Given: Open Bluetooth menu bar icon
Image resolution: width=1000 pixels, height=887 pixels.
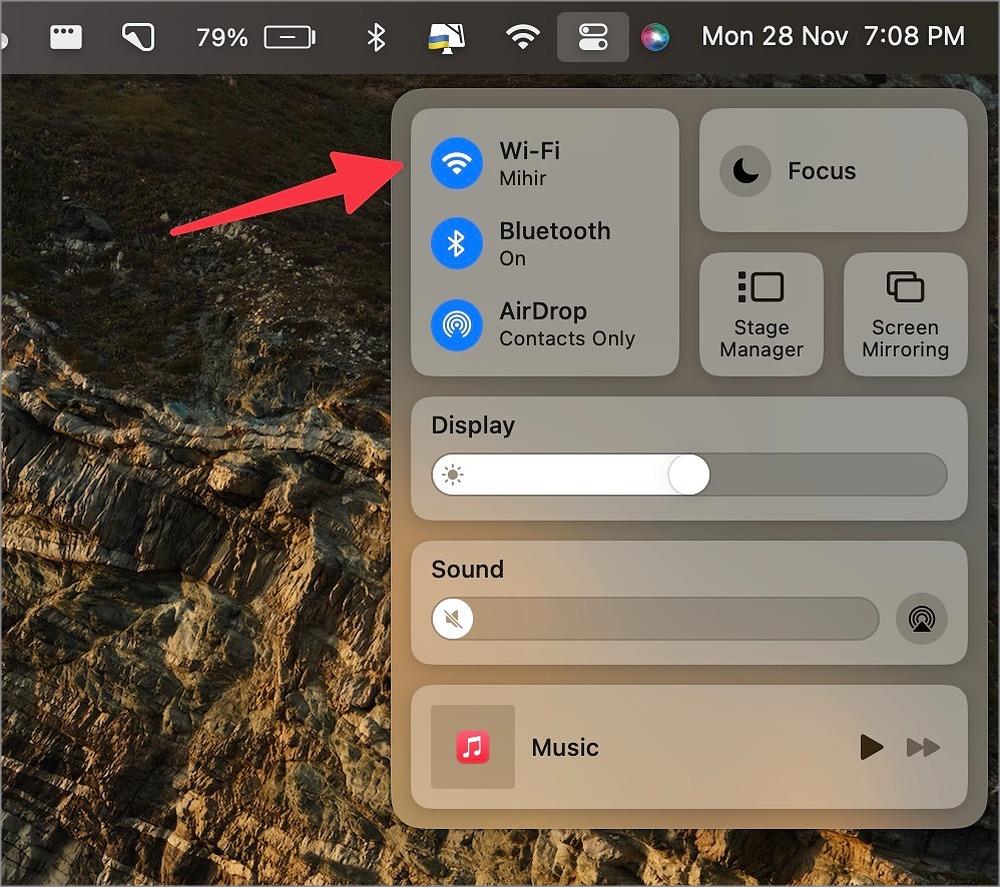Looking at the screenshot, I should (x=376, y=36).
